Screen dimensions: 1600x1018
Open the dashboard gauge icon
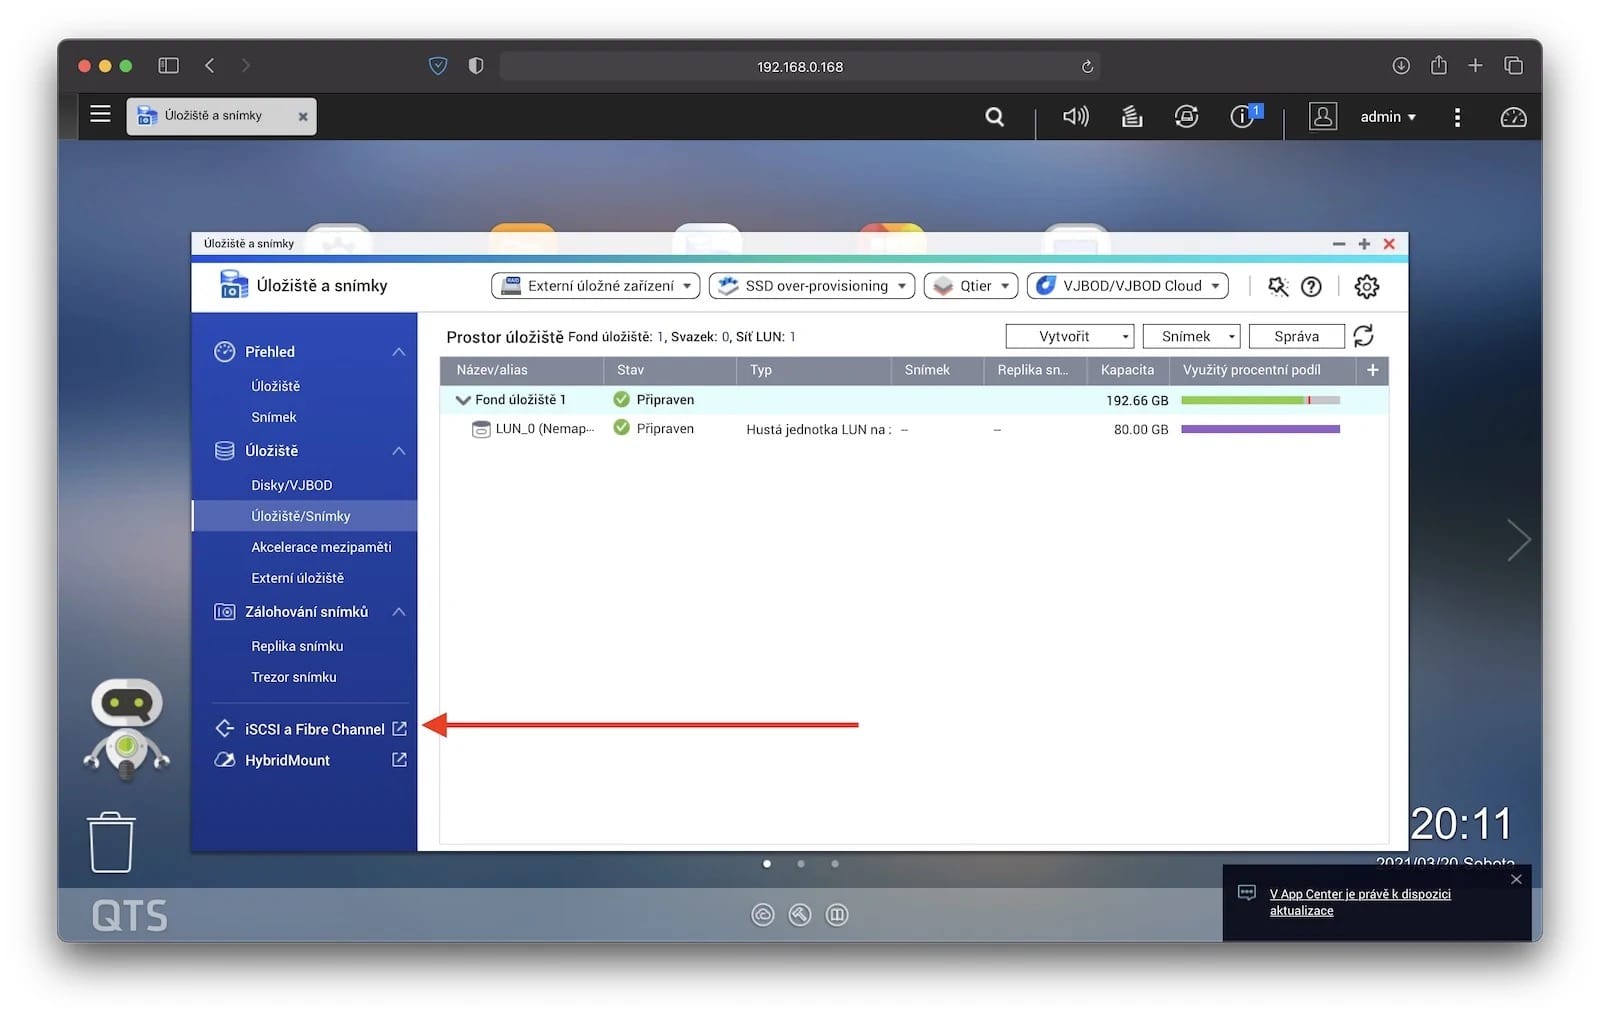click(x=1513, y=117)
